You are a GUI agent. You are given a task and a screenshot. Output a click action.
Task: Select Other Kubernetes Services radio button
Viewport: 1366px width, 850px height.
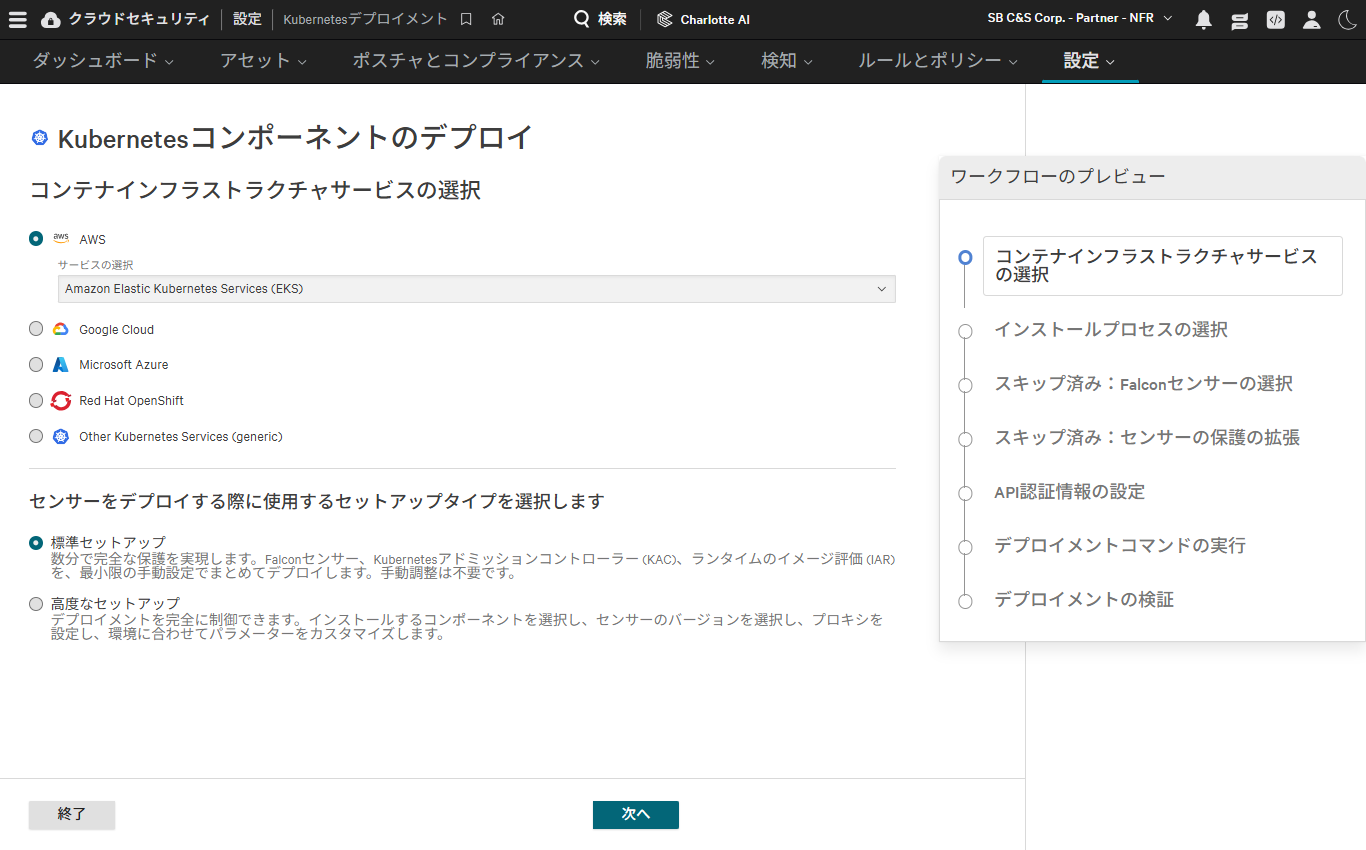tap(36, 437)
